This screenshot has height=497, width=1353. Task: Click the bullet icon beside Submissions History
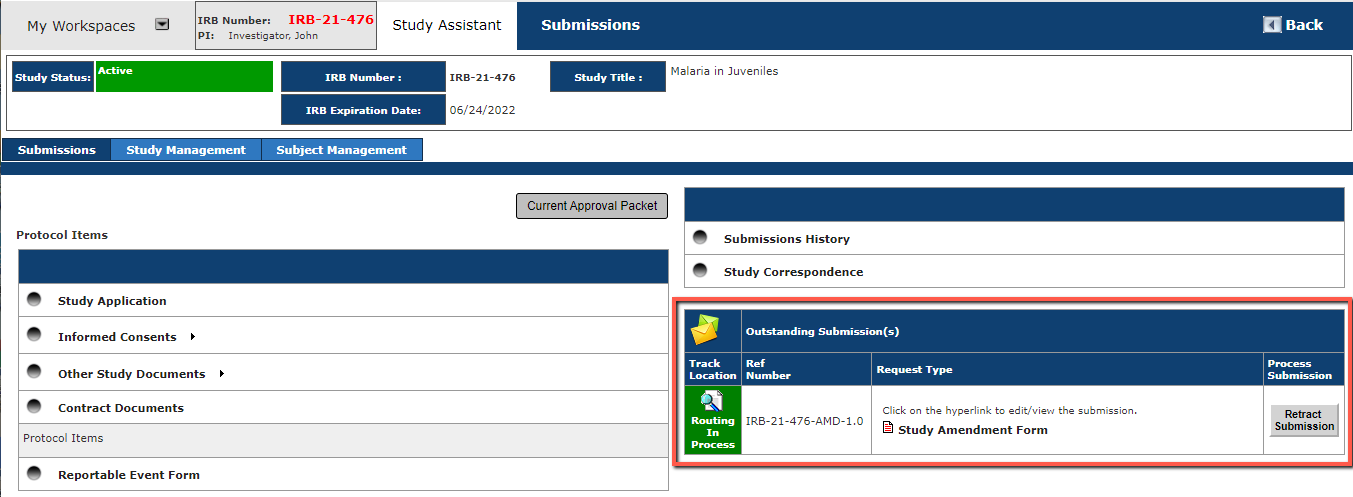click(x=701, y=238)
